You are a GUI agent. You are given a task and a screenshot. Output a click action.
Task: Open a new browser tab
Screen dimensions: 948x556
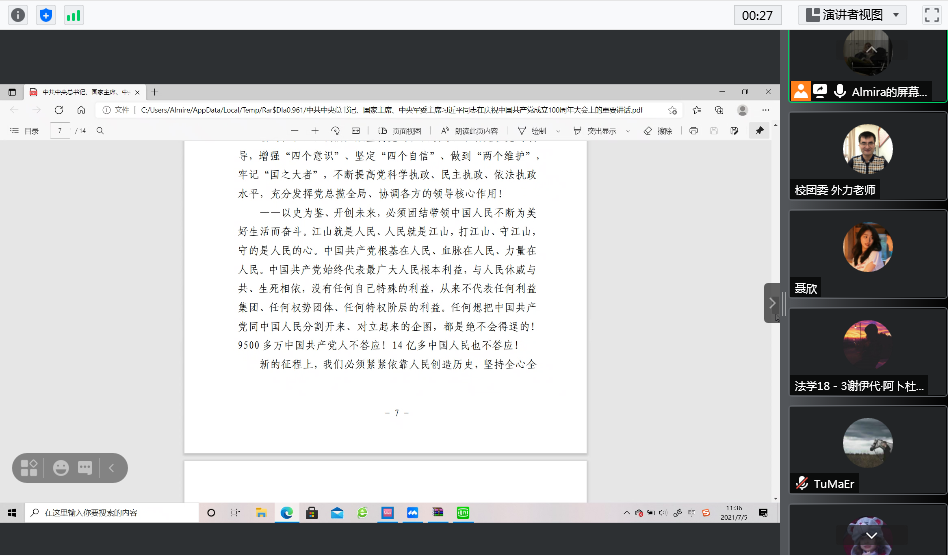pos(154,91)
